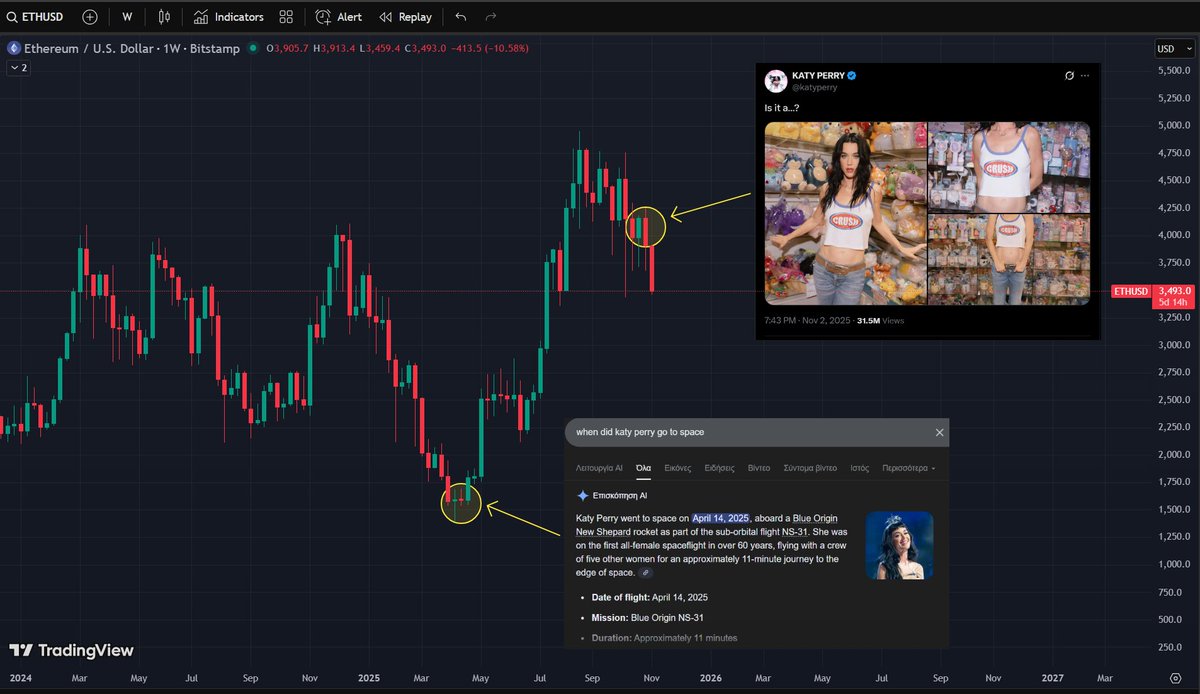Switch to the Σύντομα βίντεο tab
Image resolution: width=1200 pixels, height=694 pixels.
tap(810, 468)
